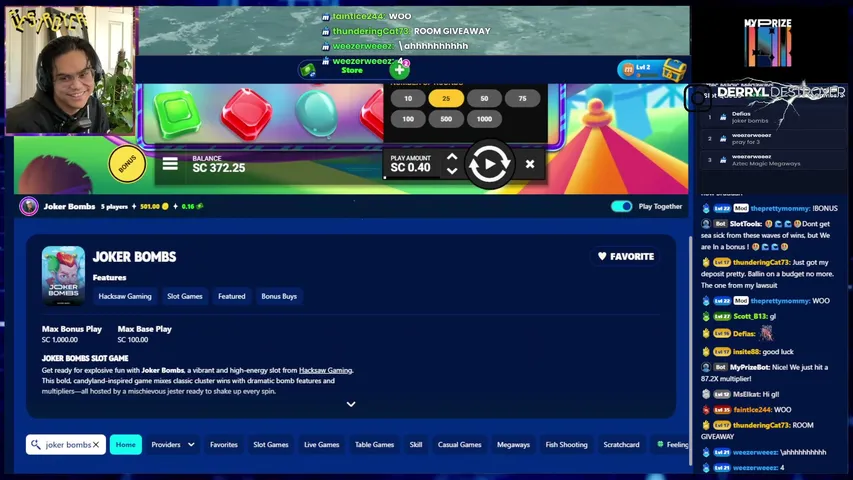Image resolution: width=853 pixels, height=480 pixels.
Task: Click insite88 good luck message
Action: [x=747, y=352]
